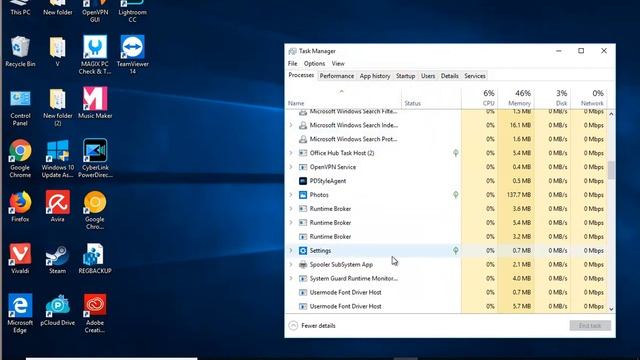640x360 pixels.
Task: Launch Adobe Creative Cloud shortcut
Action: (x=95, y=313)
